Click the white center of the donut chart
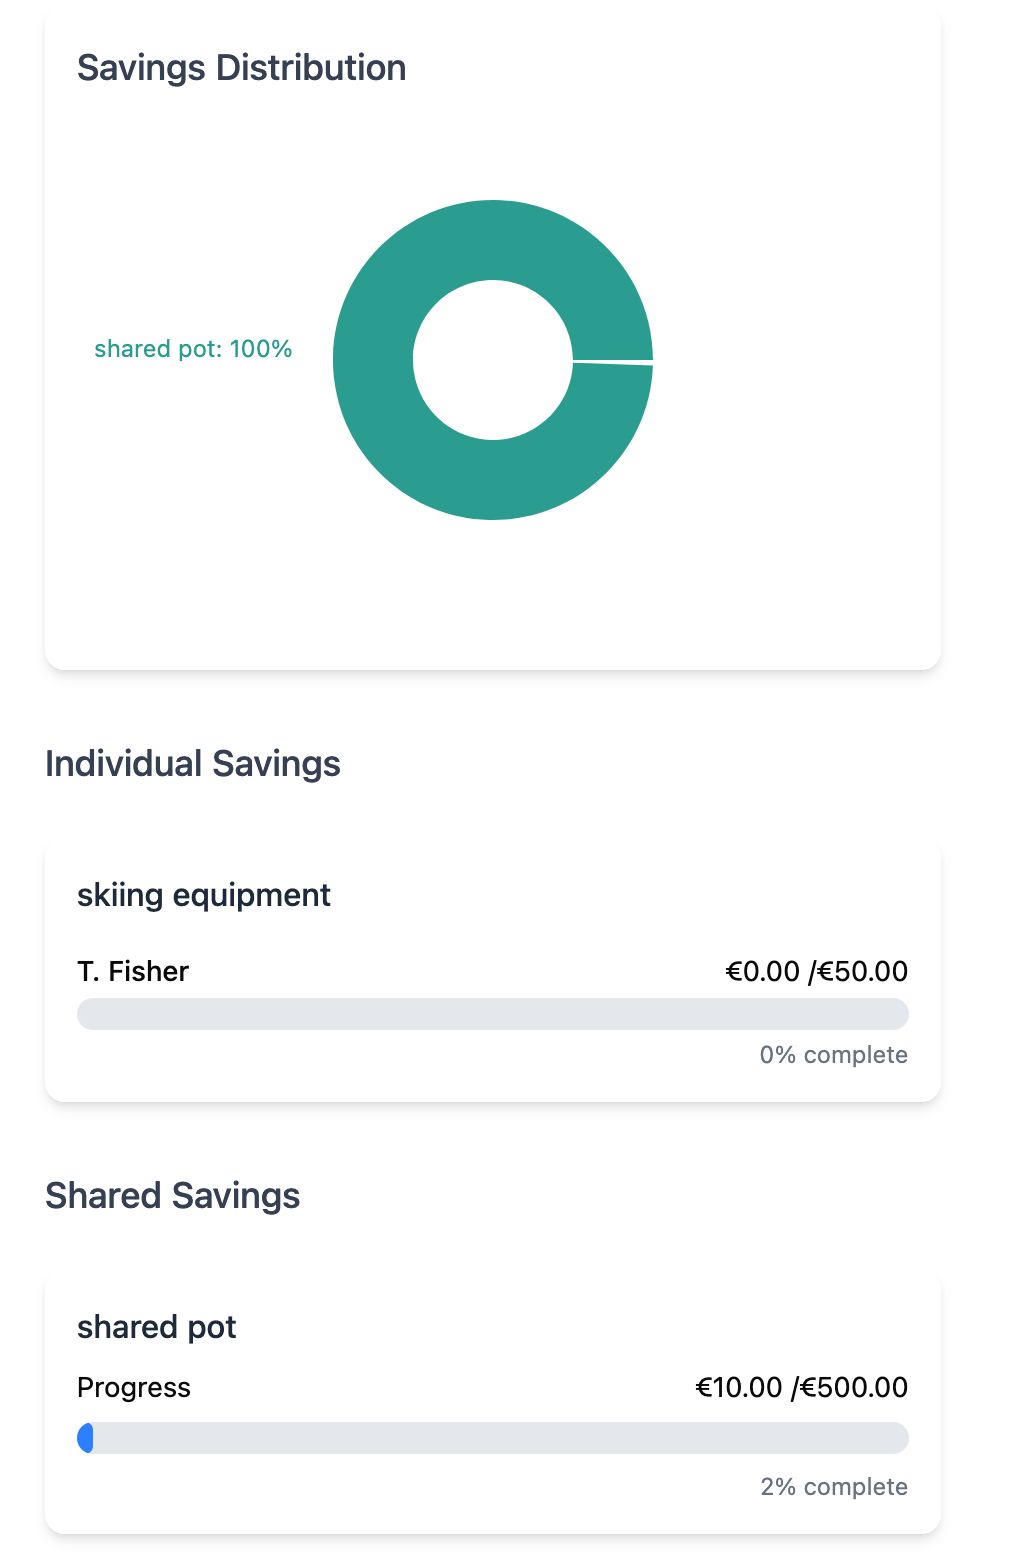The height and width of the screenshot is (1560, 1018). [x=492, y=360]
